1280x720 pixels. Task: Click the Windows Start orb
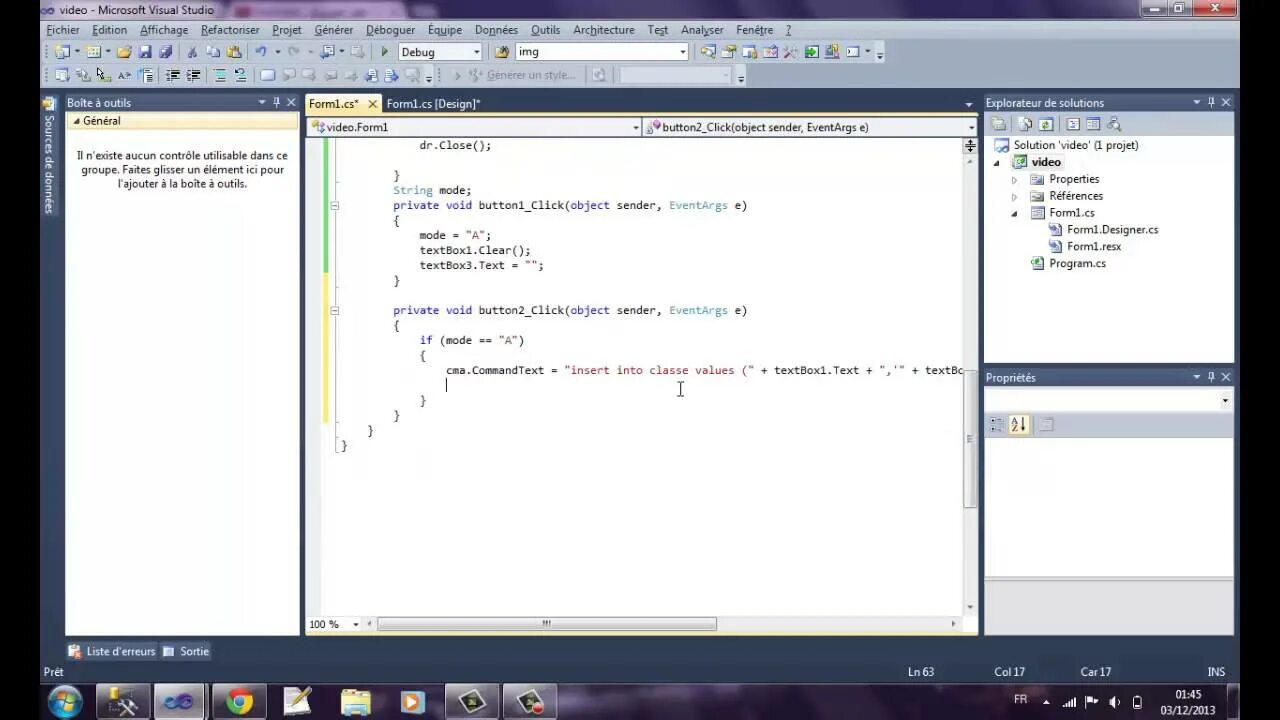click(65, 702)
